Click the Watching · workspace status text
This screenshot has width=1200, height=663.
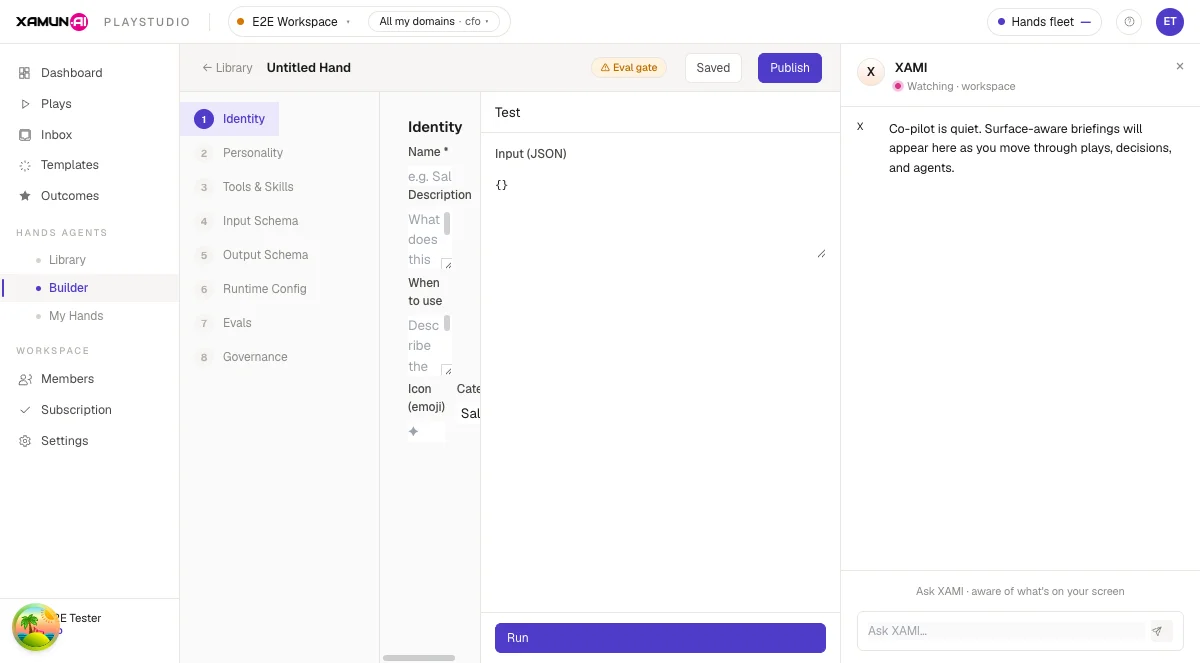click(961, 86)
